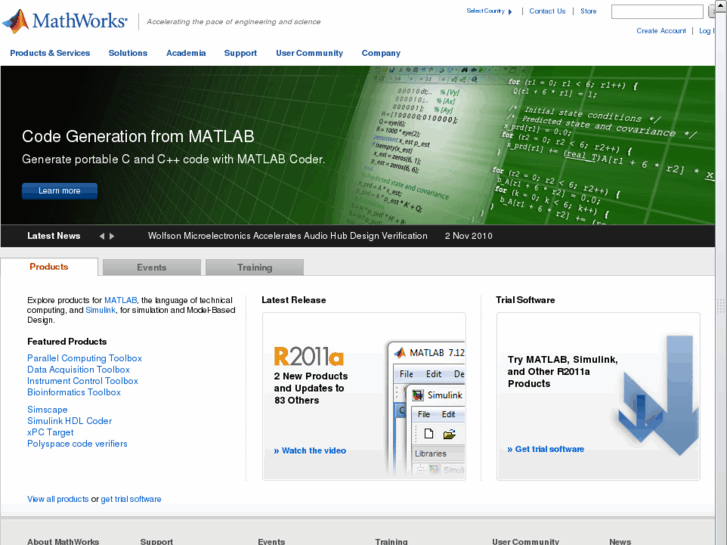Click the Learn more button
This screenshot has height=545, width=727.
click(59, 191)
